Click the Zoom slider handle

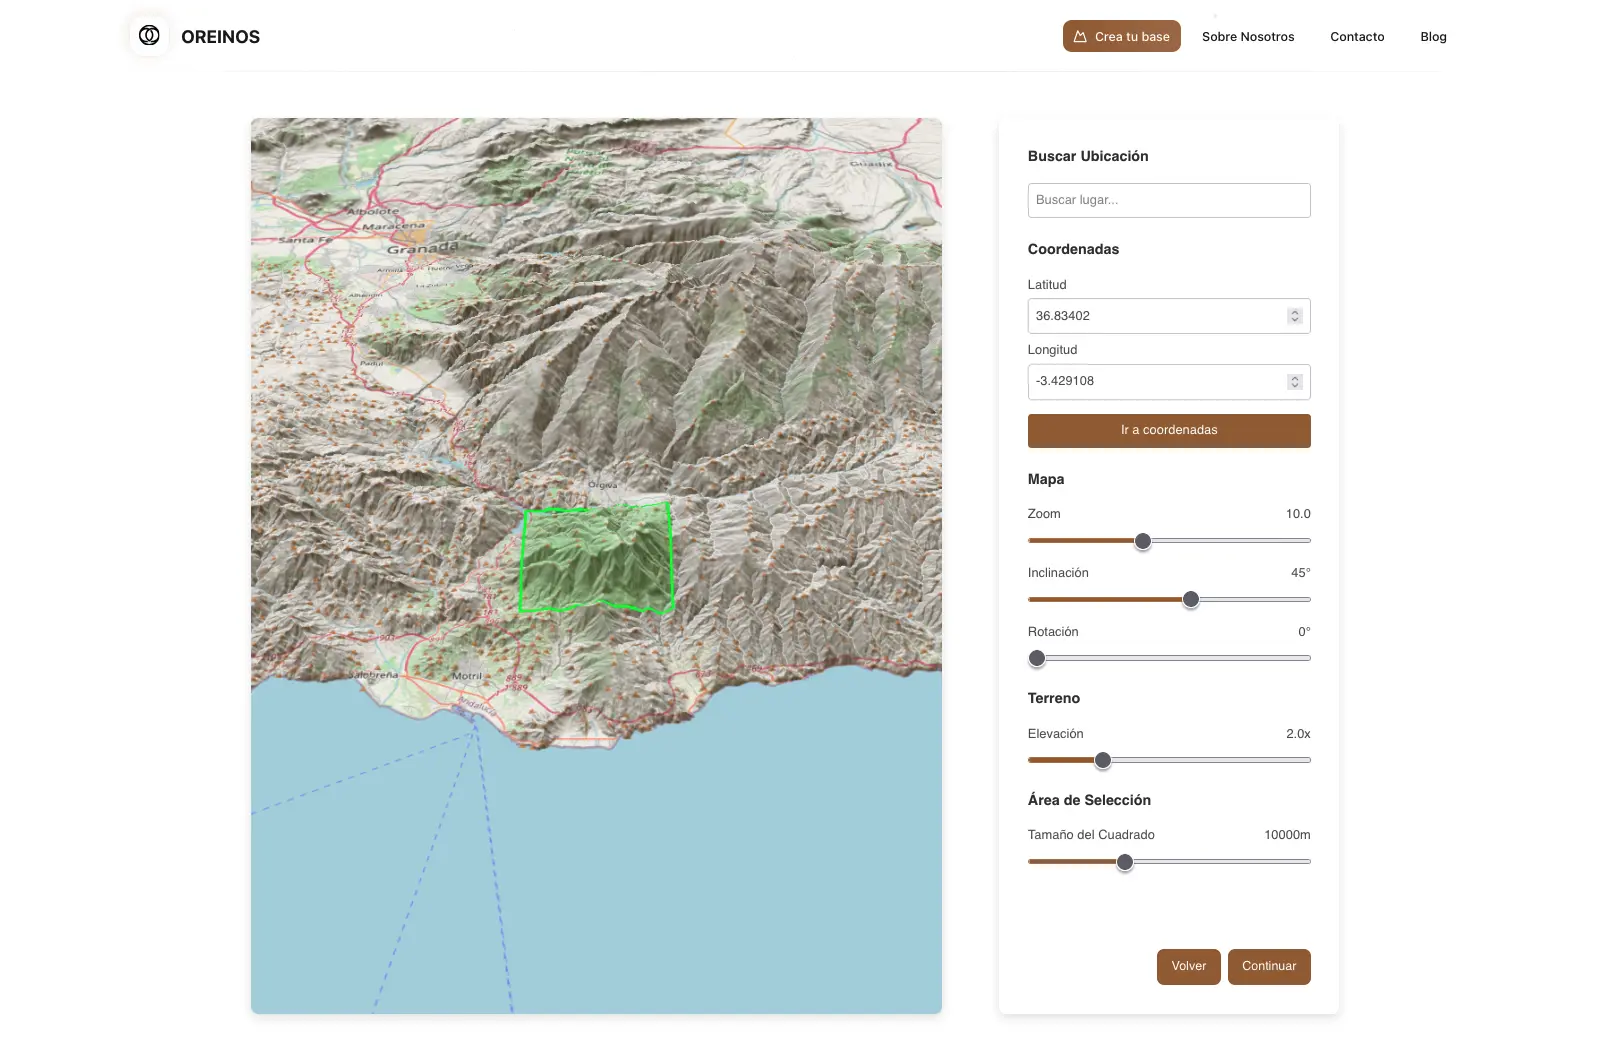coord(1142,541)
